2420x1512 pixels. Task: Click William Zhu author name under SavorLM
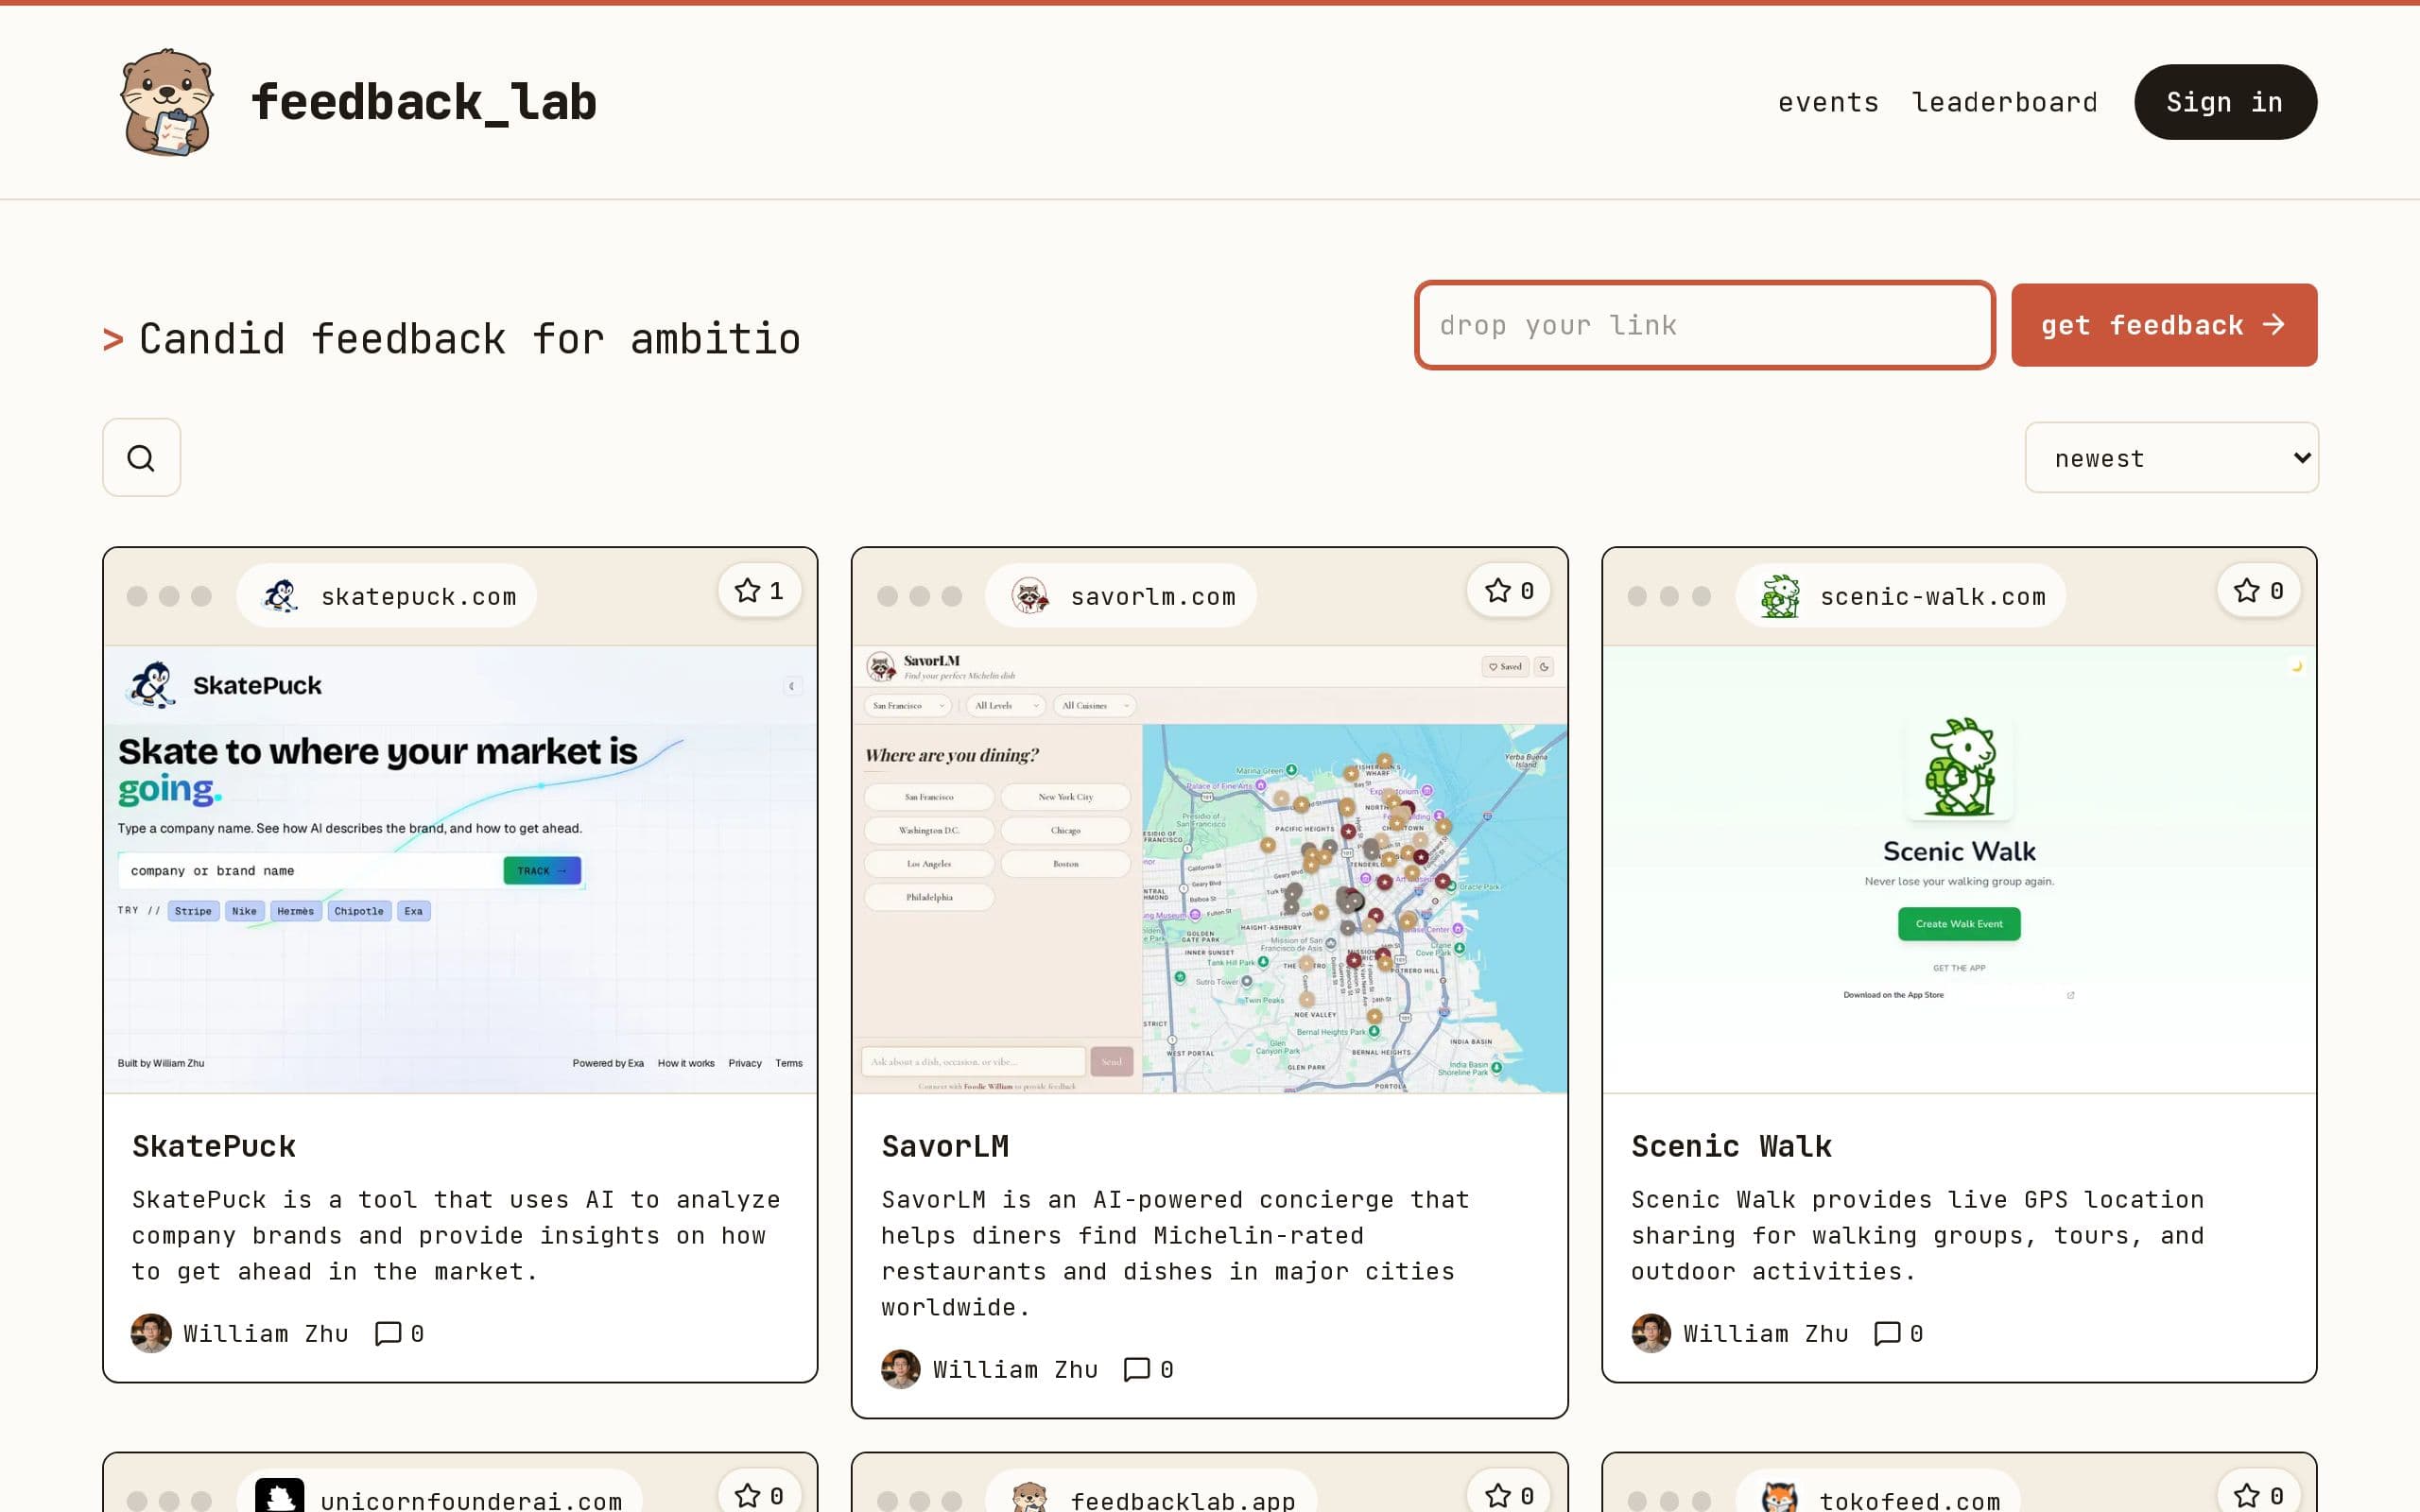1015,1369
